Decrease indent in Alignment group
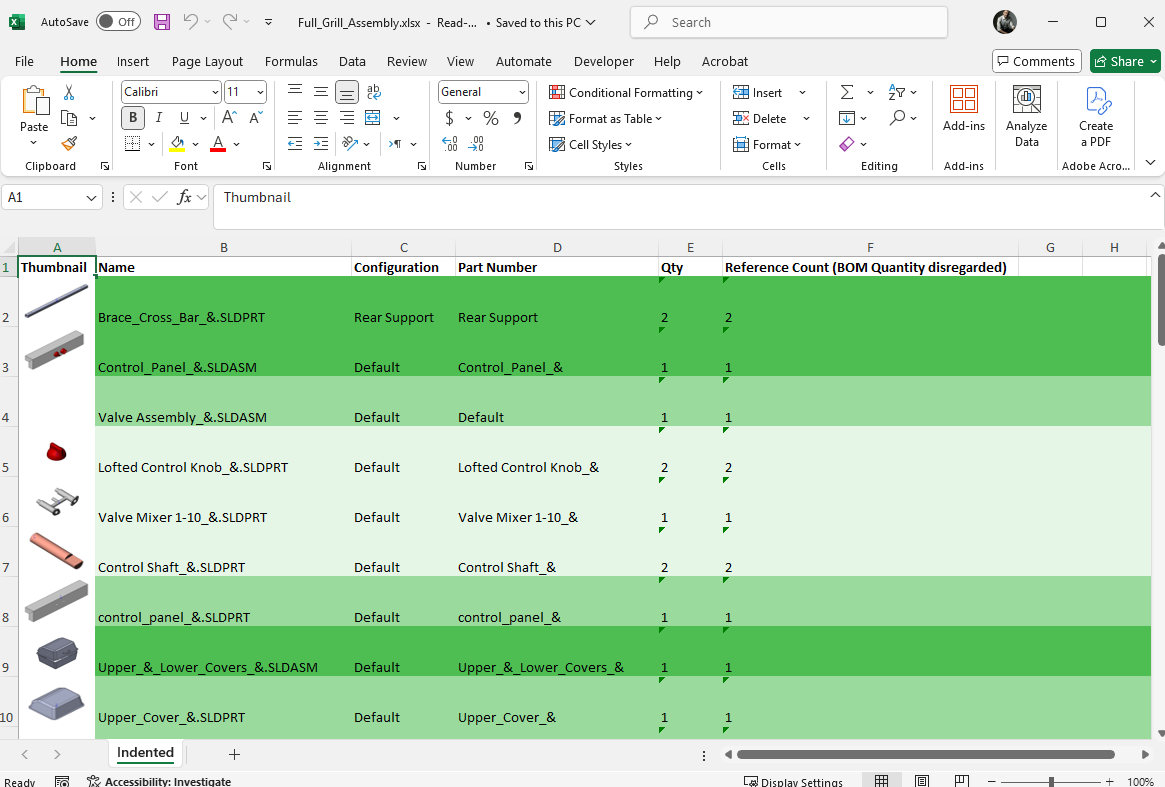 click(x=295, y=143)
